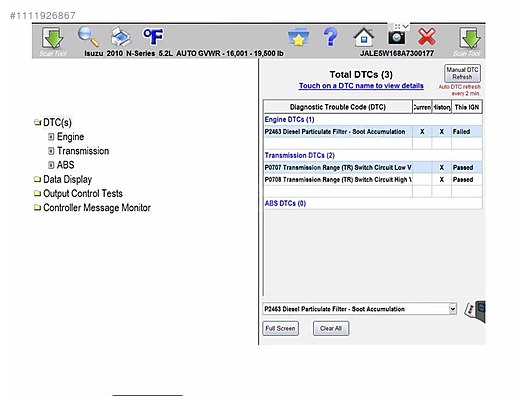Click the right Scan Tool green arrow icon
Screen dimensions: 528x396
[x=469, y=38]
